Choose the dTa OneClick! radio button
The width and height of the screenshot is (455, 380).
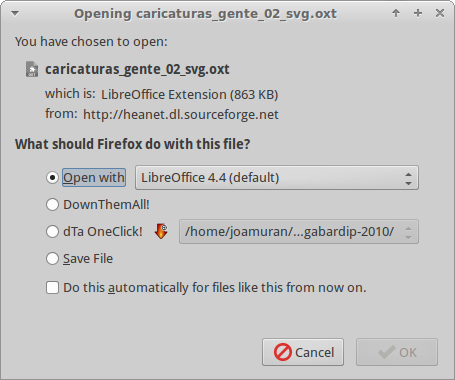click(x=52, y=231)
